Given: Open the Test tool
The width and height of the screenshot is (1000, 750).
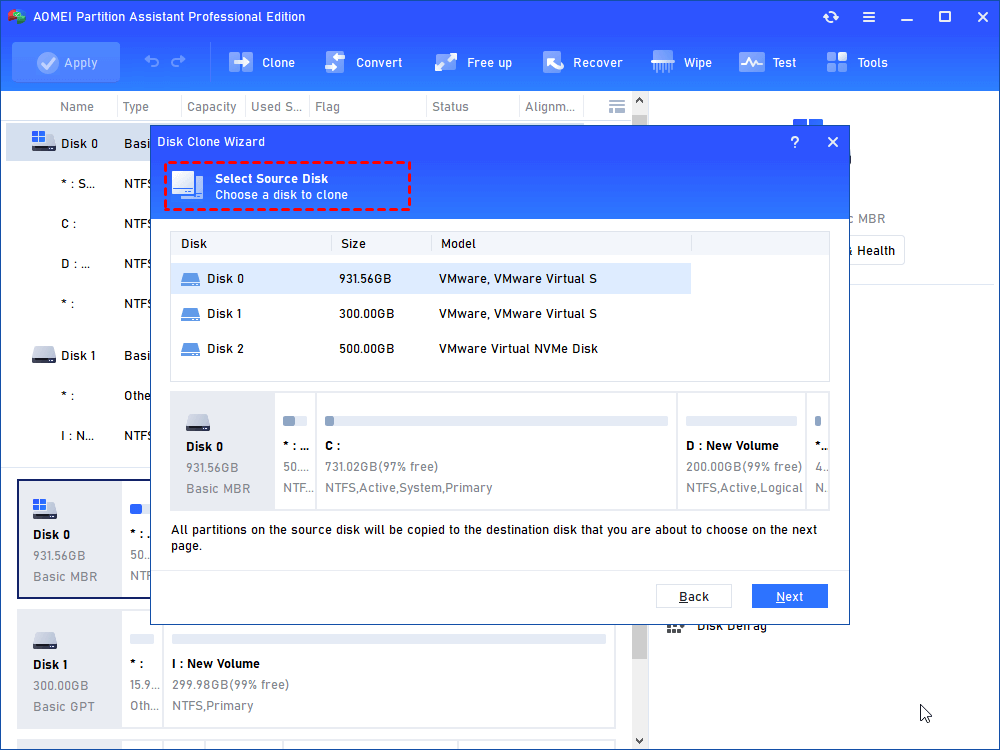Looking at the screenshot, I should (751, 62).
